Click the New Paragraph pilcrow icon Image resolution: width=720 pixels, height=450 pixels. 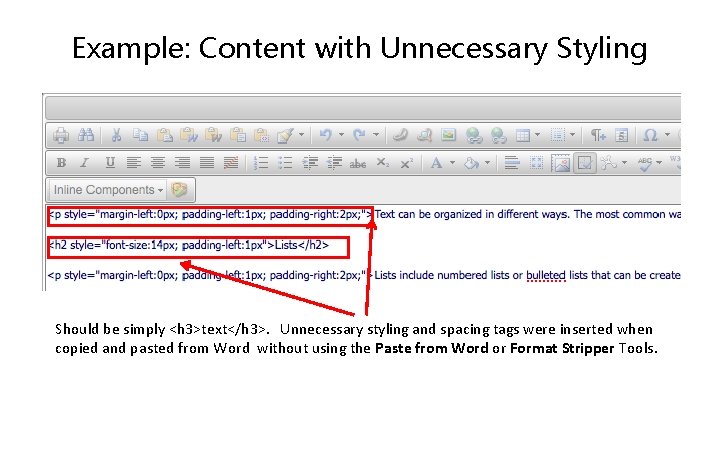(x=598, y=135)
